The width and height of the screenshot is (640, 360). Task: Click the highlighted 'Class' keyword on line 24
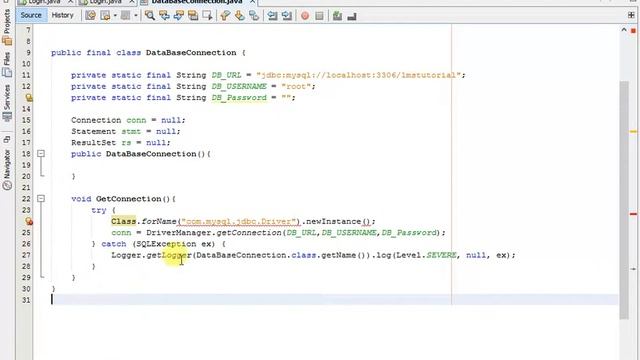point(123,221)
